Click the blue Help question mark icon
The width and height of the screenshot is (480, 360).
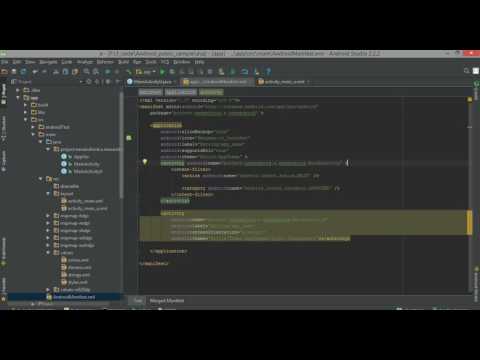[268, 72]
